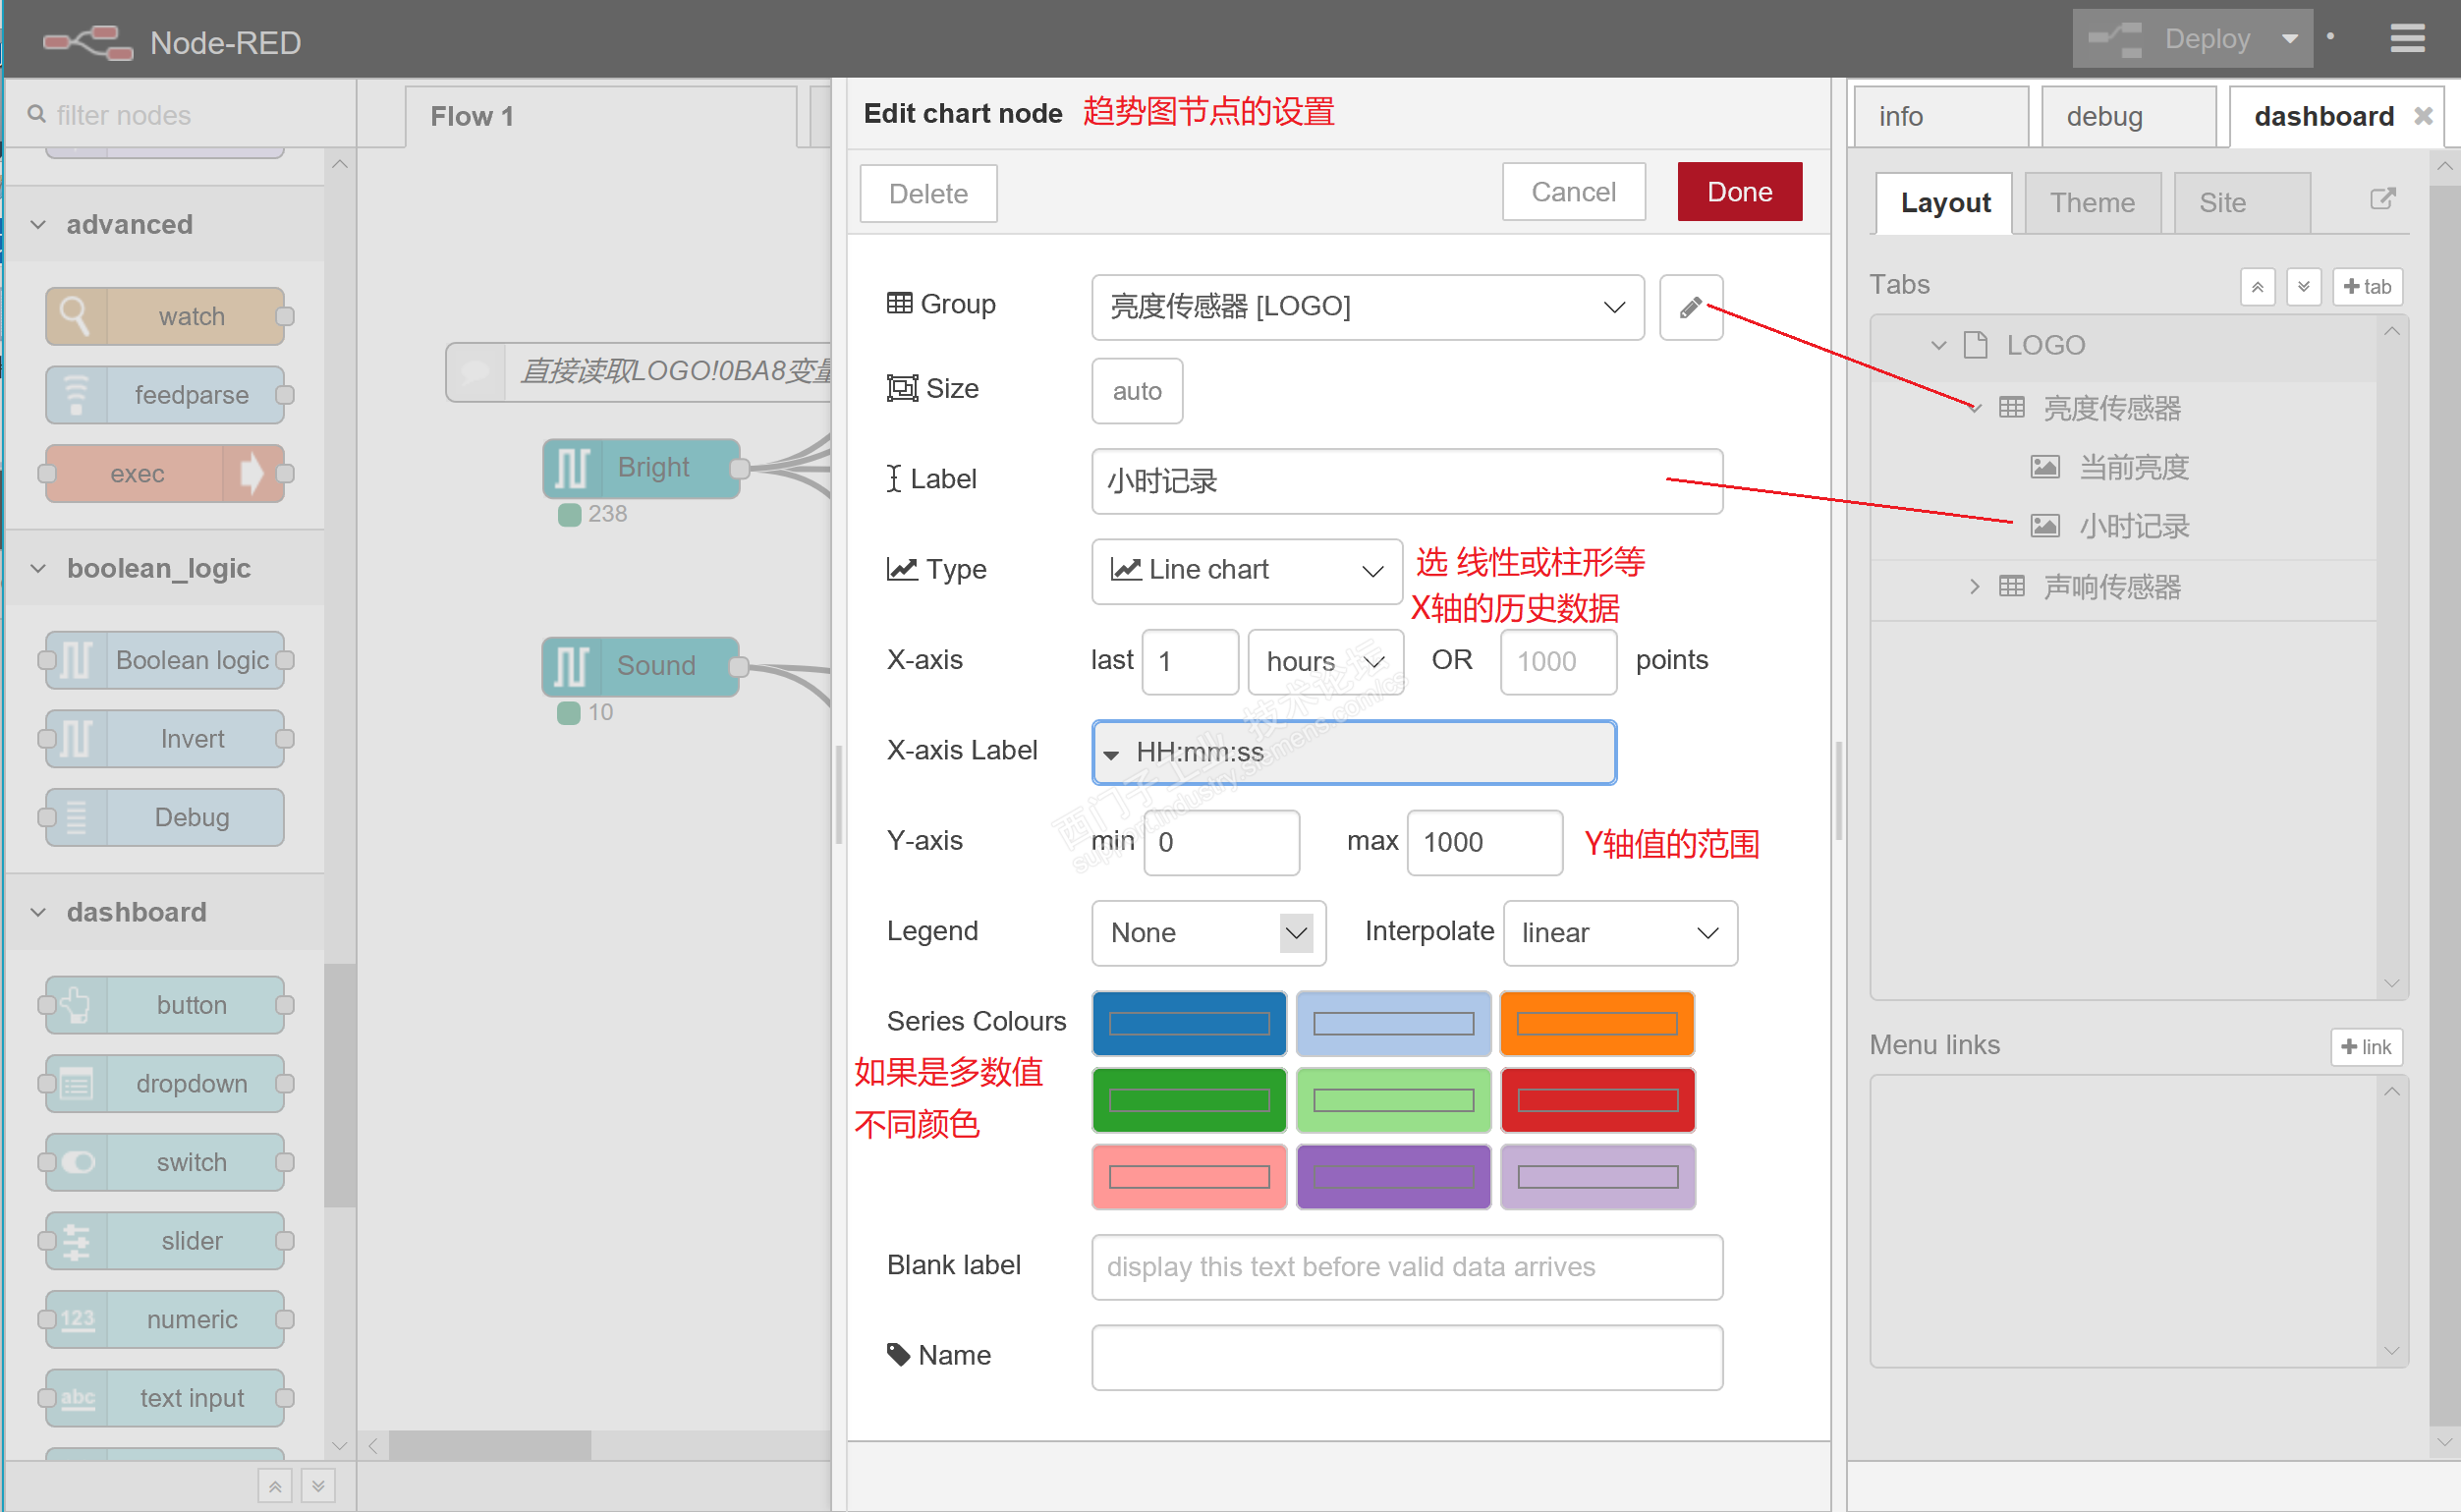Click the move-up double arrow in Tabs
2461x1512 pixels.
click(x=2257, y=287)
